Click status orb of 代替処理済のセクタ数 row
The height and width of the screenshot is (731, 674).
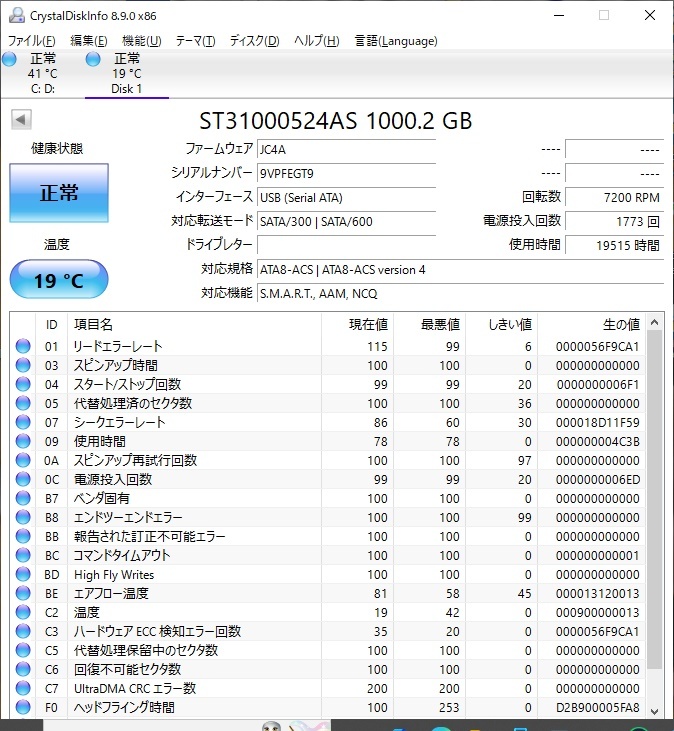23,403
